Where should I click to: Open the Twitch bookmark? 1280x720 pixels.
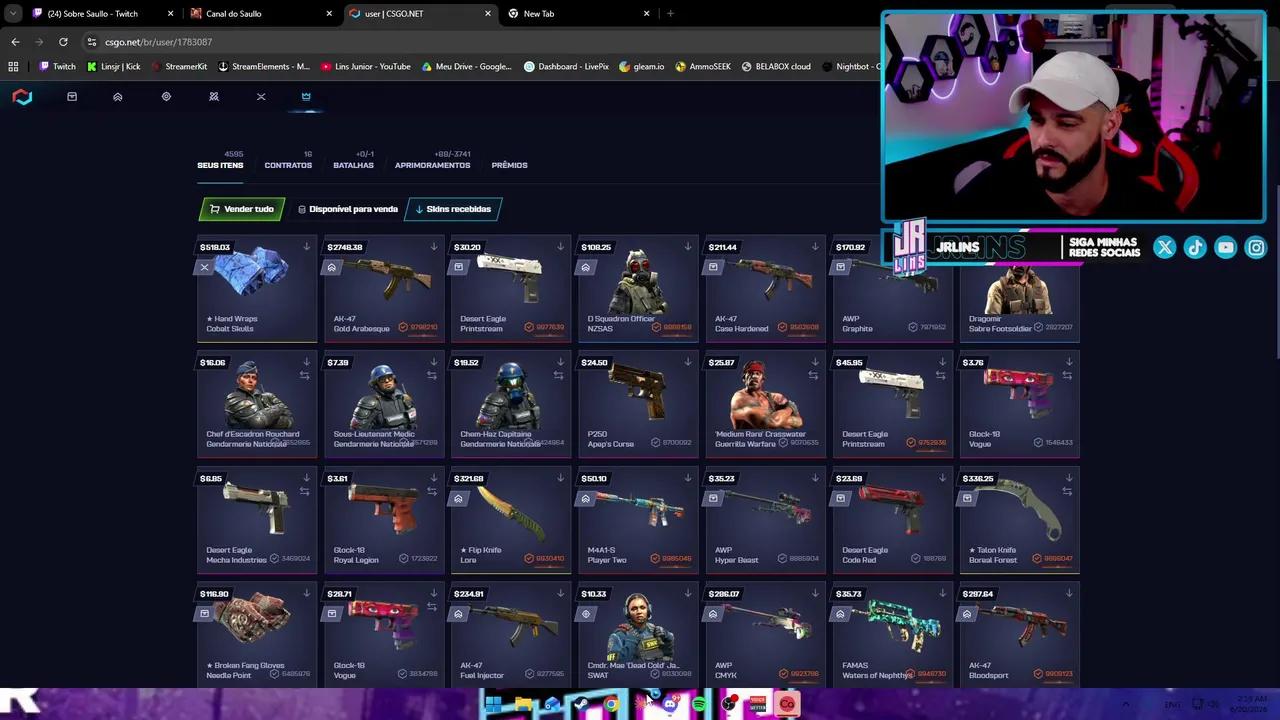(57, 67)
